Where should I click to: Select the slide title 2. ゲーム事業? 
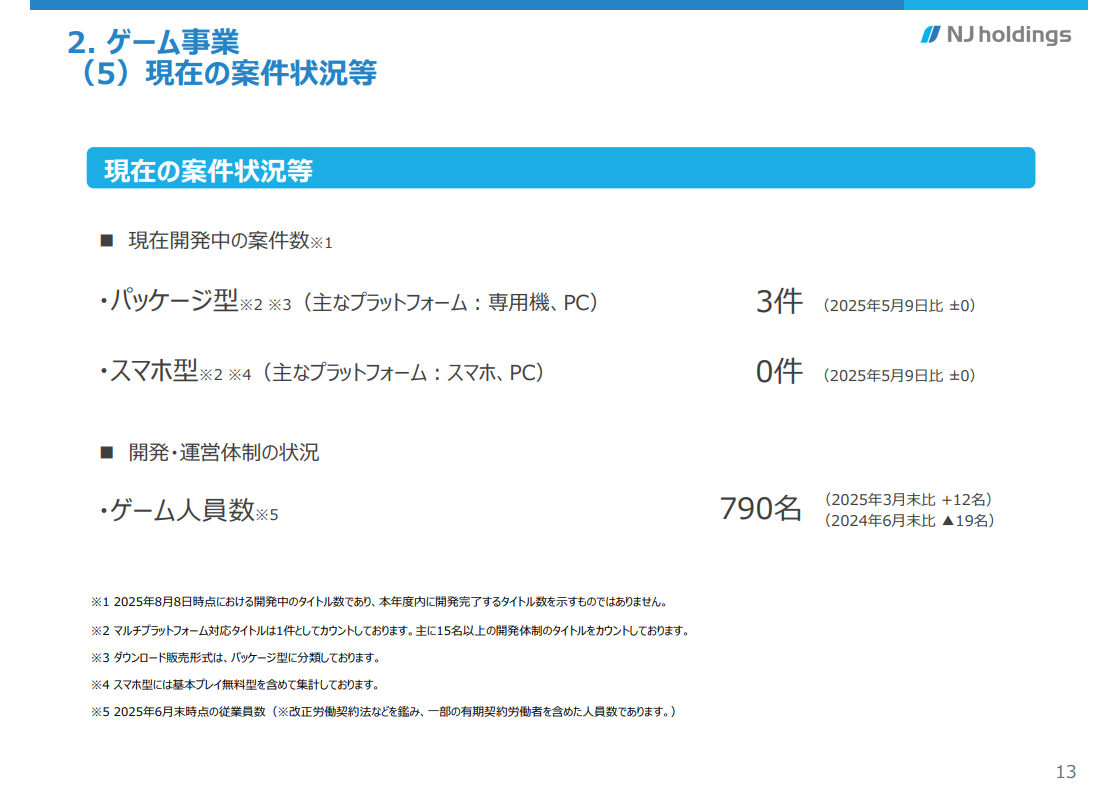coord(153,42)
